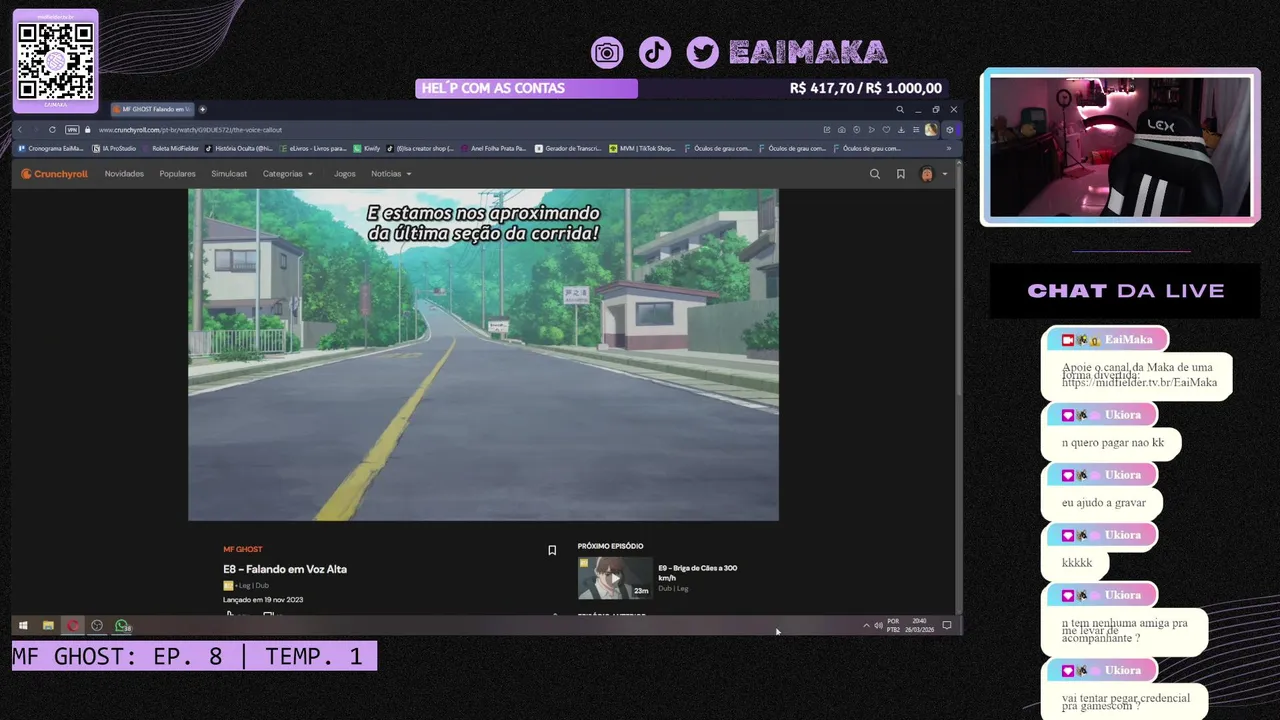This screenshot has height=720, width=1280.
Task: Open the Windows Start menu
Action: point(23,626)
